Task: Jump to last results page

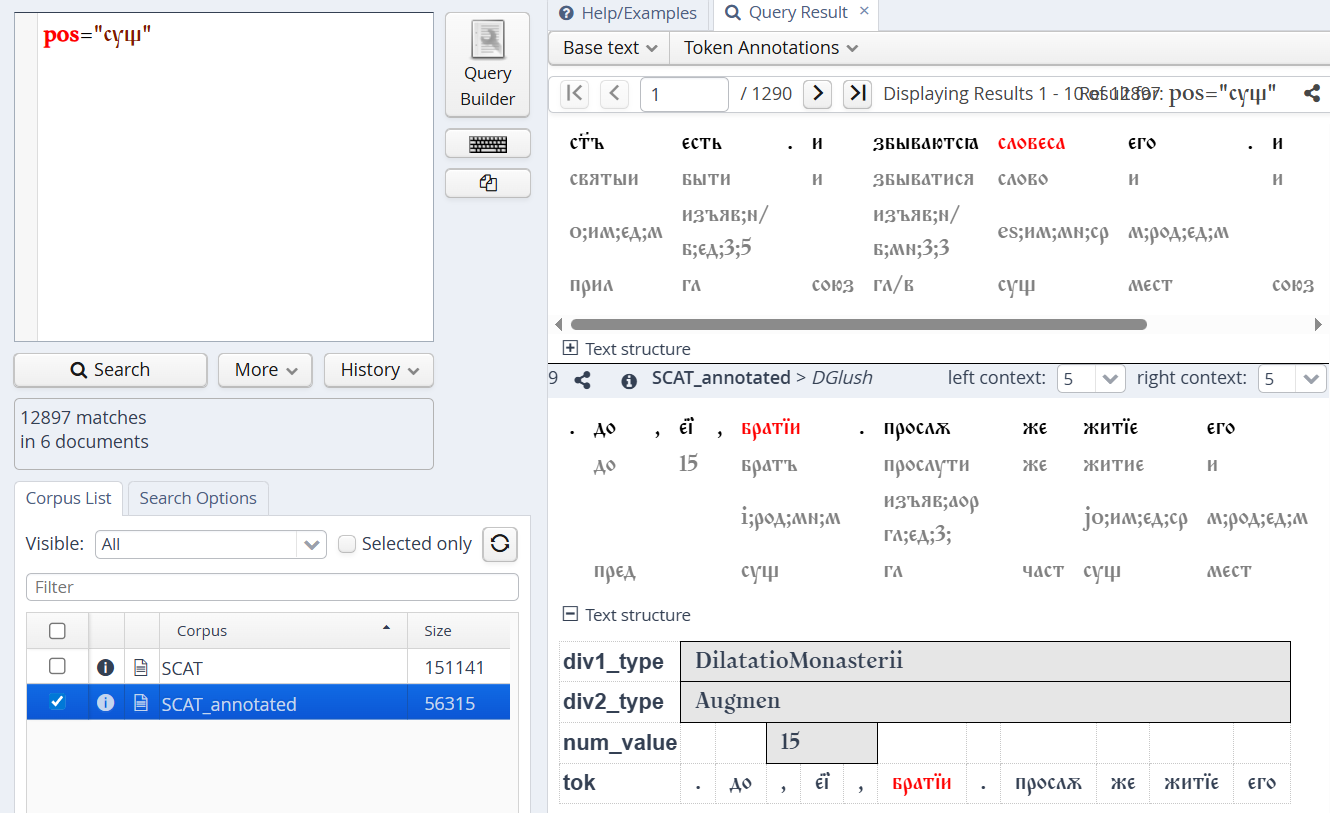Action: (857, 94)
